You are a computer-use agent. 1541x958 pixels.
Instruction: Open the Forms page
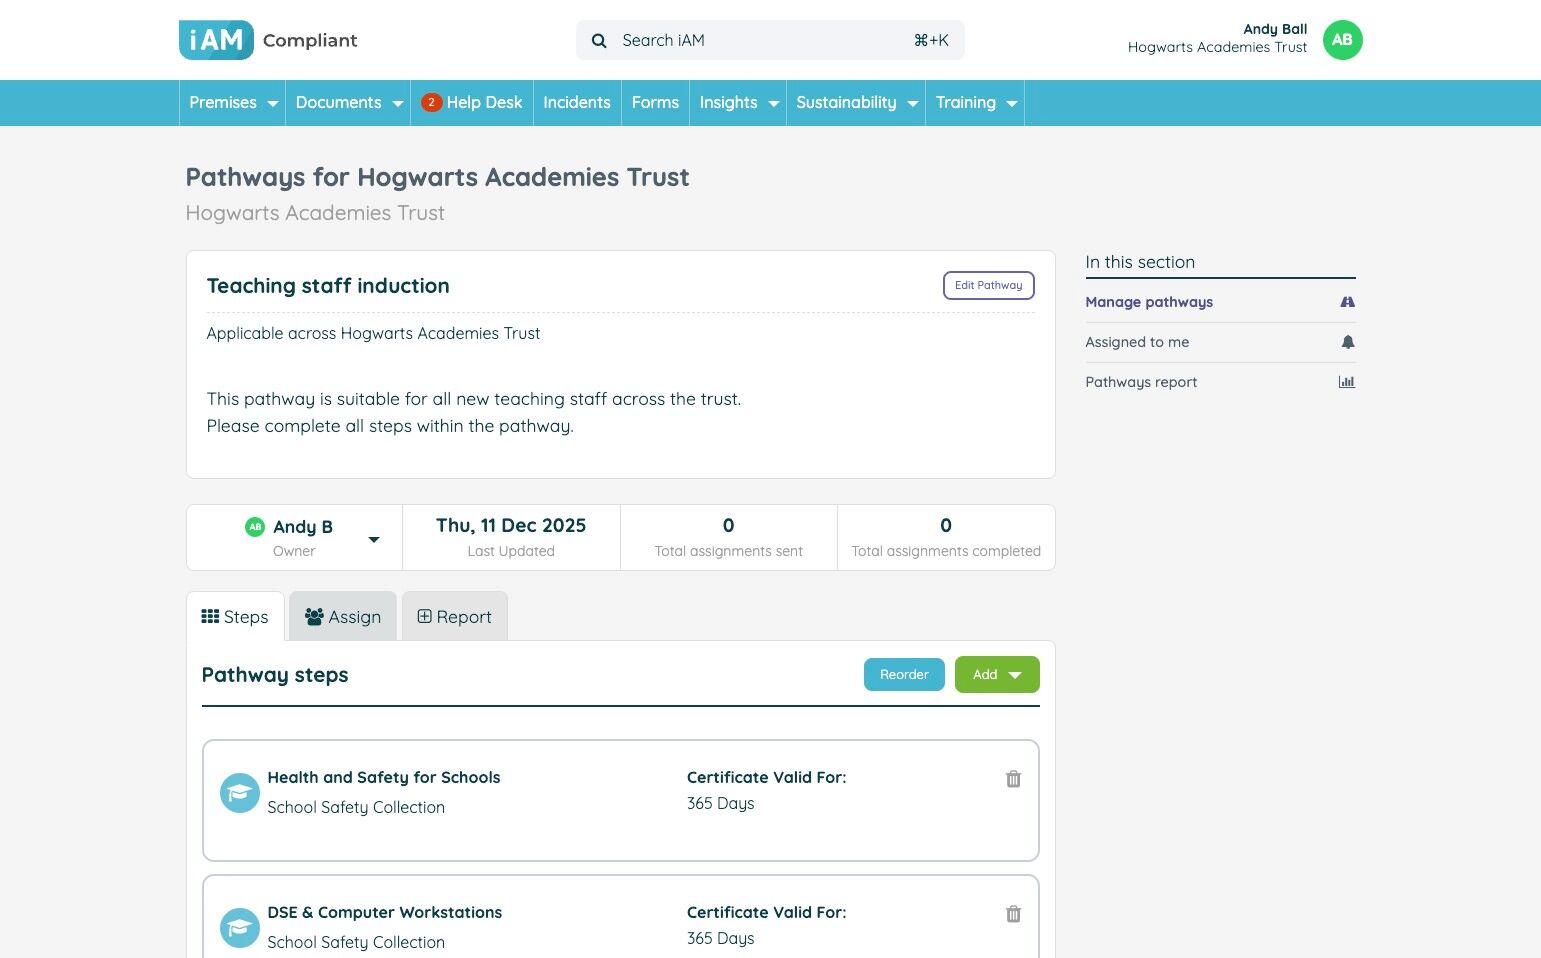(x=655, y=103)
